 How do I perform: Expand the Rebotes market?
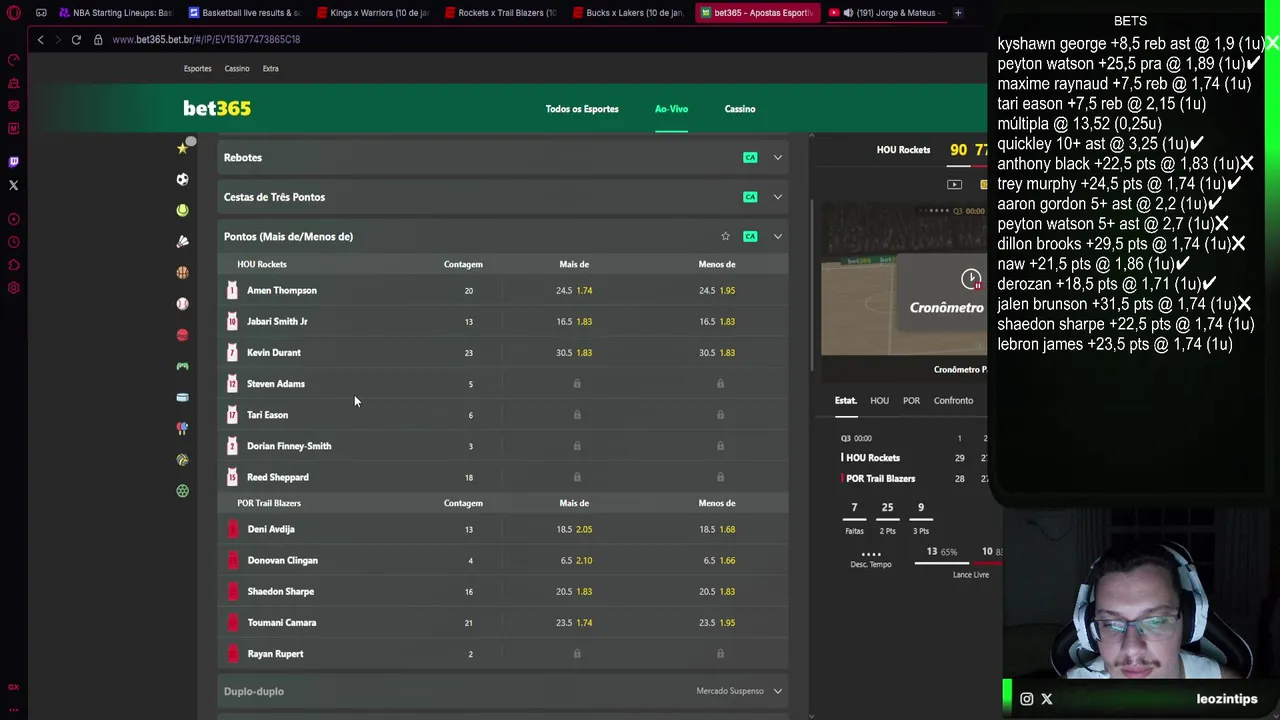click(778, 157)
